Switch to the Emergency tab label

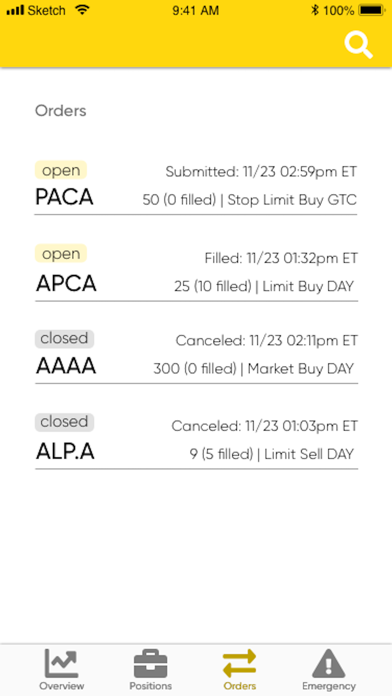pyautogui.click(x=329, y=686)
